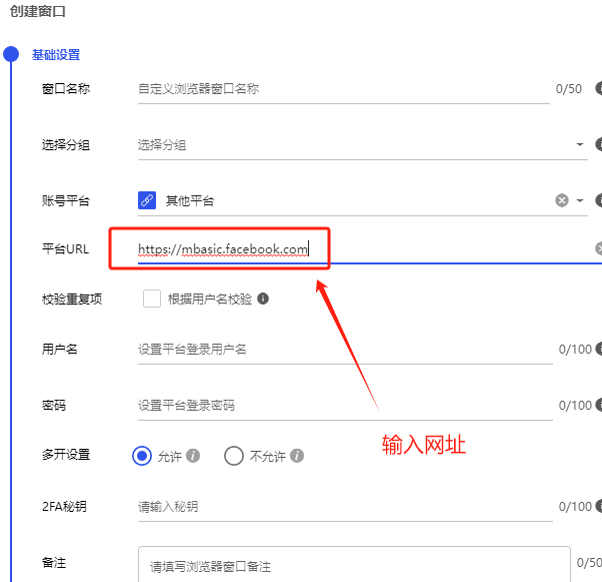Click the info icon at 密码 row end
602x582 pixels.
click(x=599, y=405)
